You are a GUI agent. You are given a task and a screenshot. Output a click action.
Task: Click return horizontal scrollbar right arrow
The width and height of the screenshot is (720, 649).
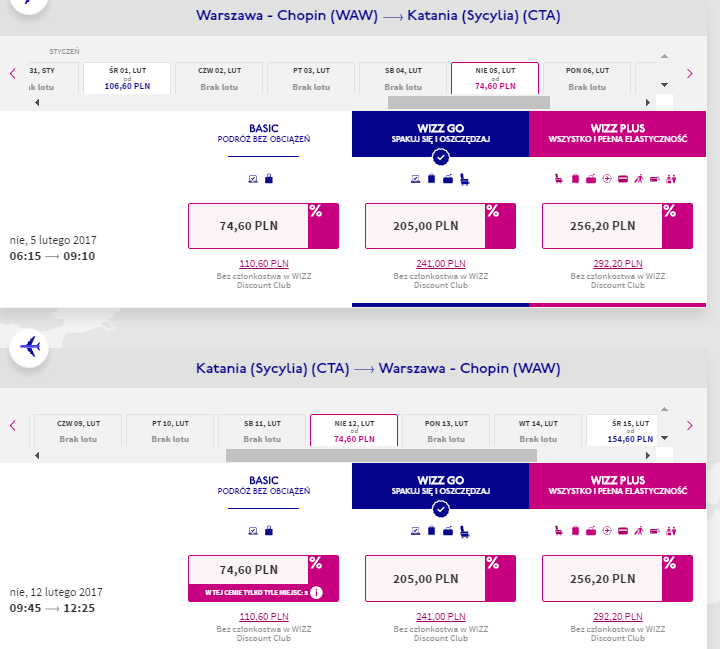(648, 455)
